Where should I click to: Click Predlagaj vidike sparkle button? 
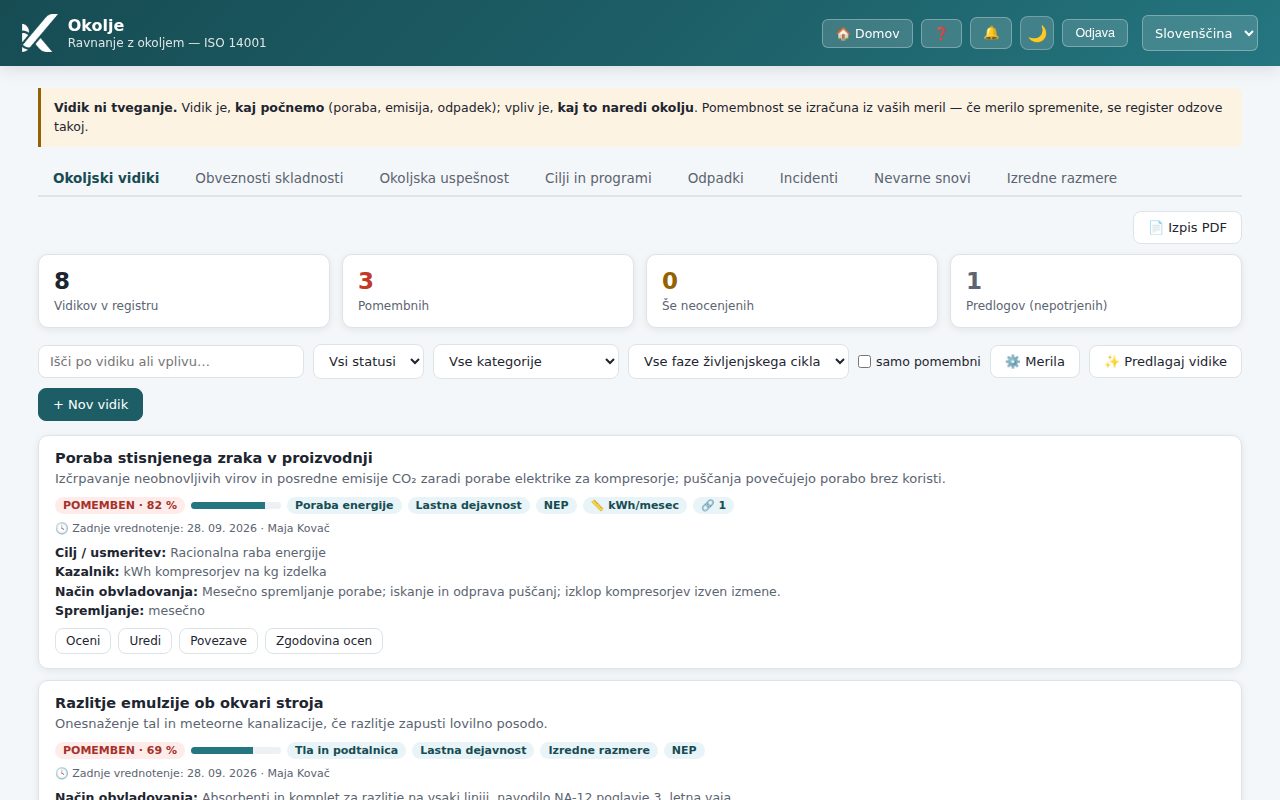tap(1165, 361)
